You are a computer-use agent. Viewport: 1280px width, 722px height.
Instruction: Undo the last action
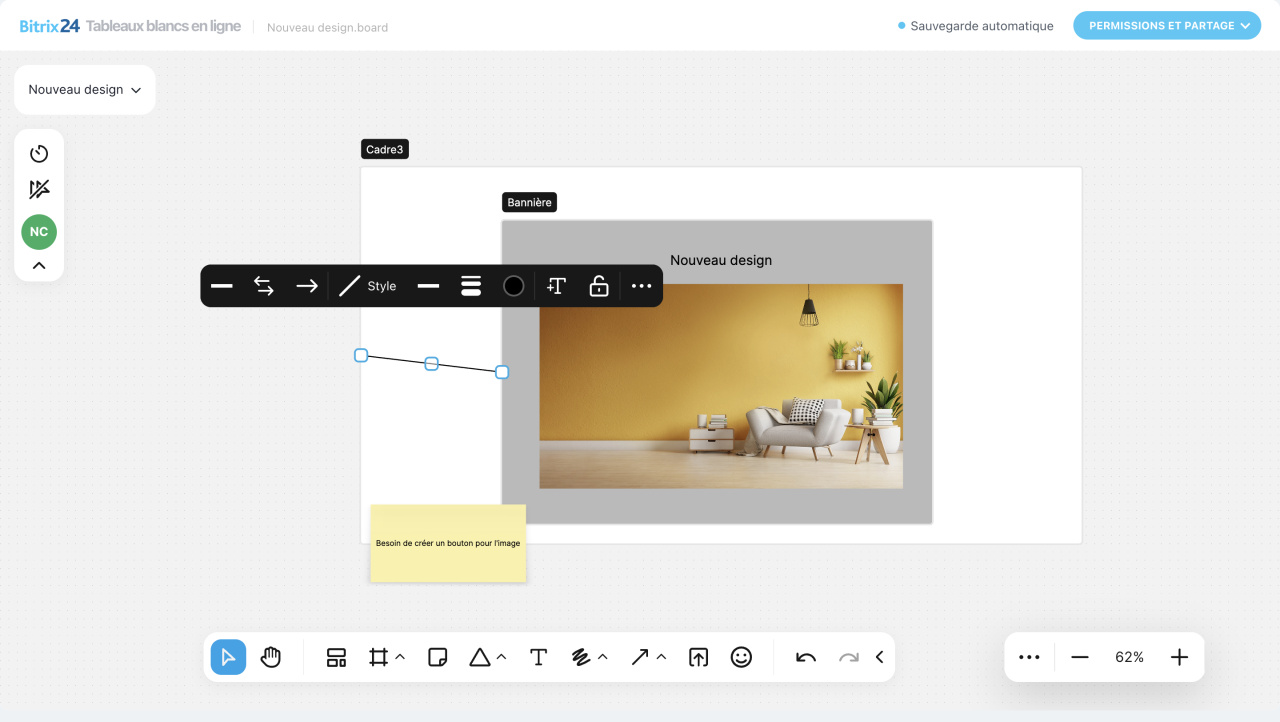pos(804,657)
